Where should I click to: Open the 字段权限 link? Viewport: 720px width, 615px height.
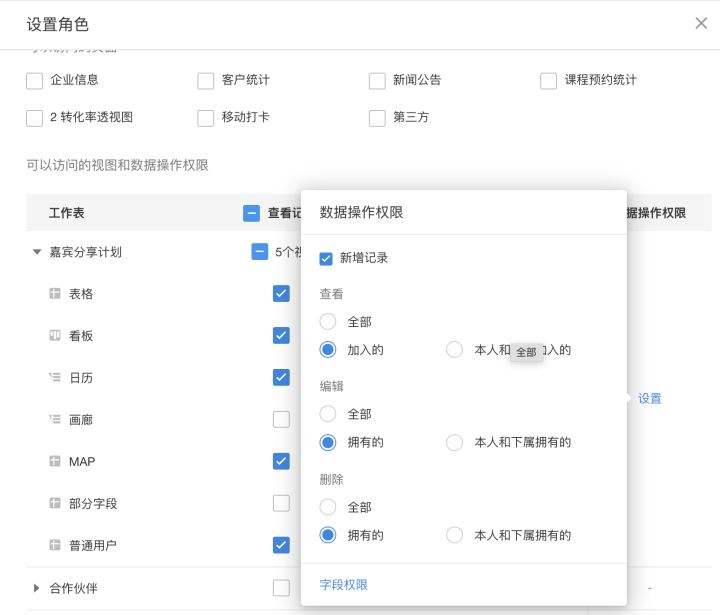pyautogui.click(x=343, y=585)
